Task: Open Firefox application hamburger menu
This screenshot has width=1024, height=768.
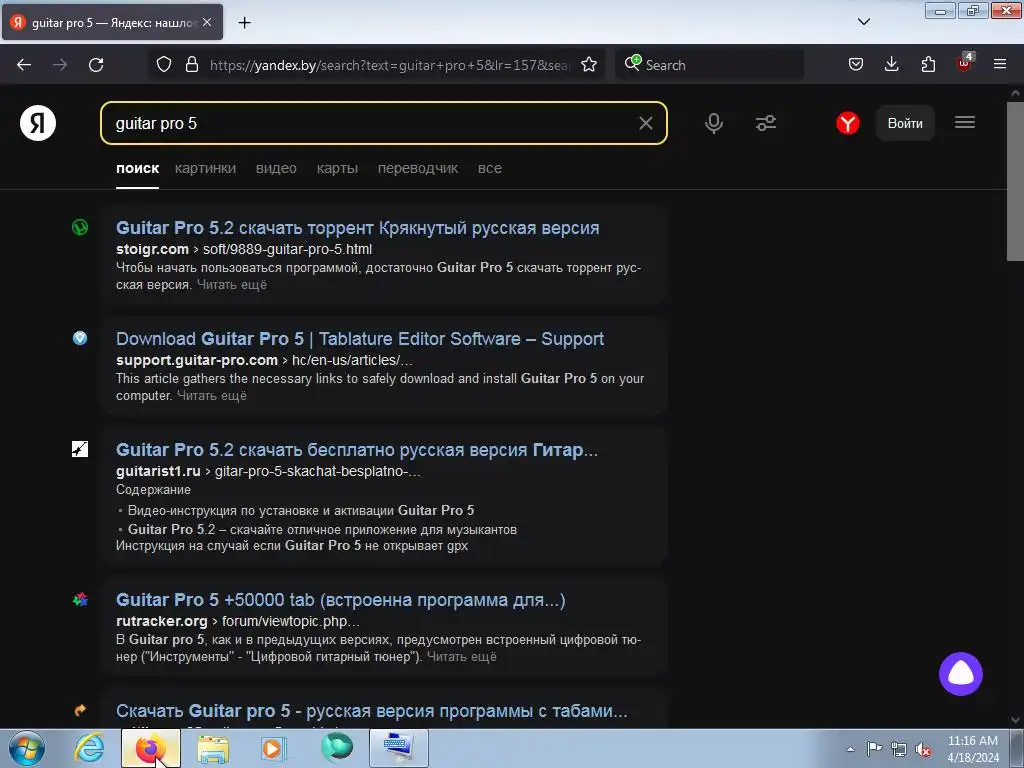Action: 1000,65
